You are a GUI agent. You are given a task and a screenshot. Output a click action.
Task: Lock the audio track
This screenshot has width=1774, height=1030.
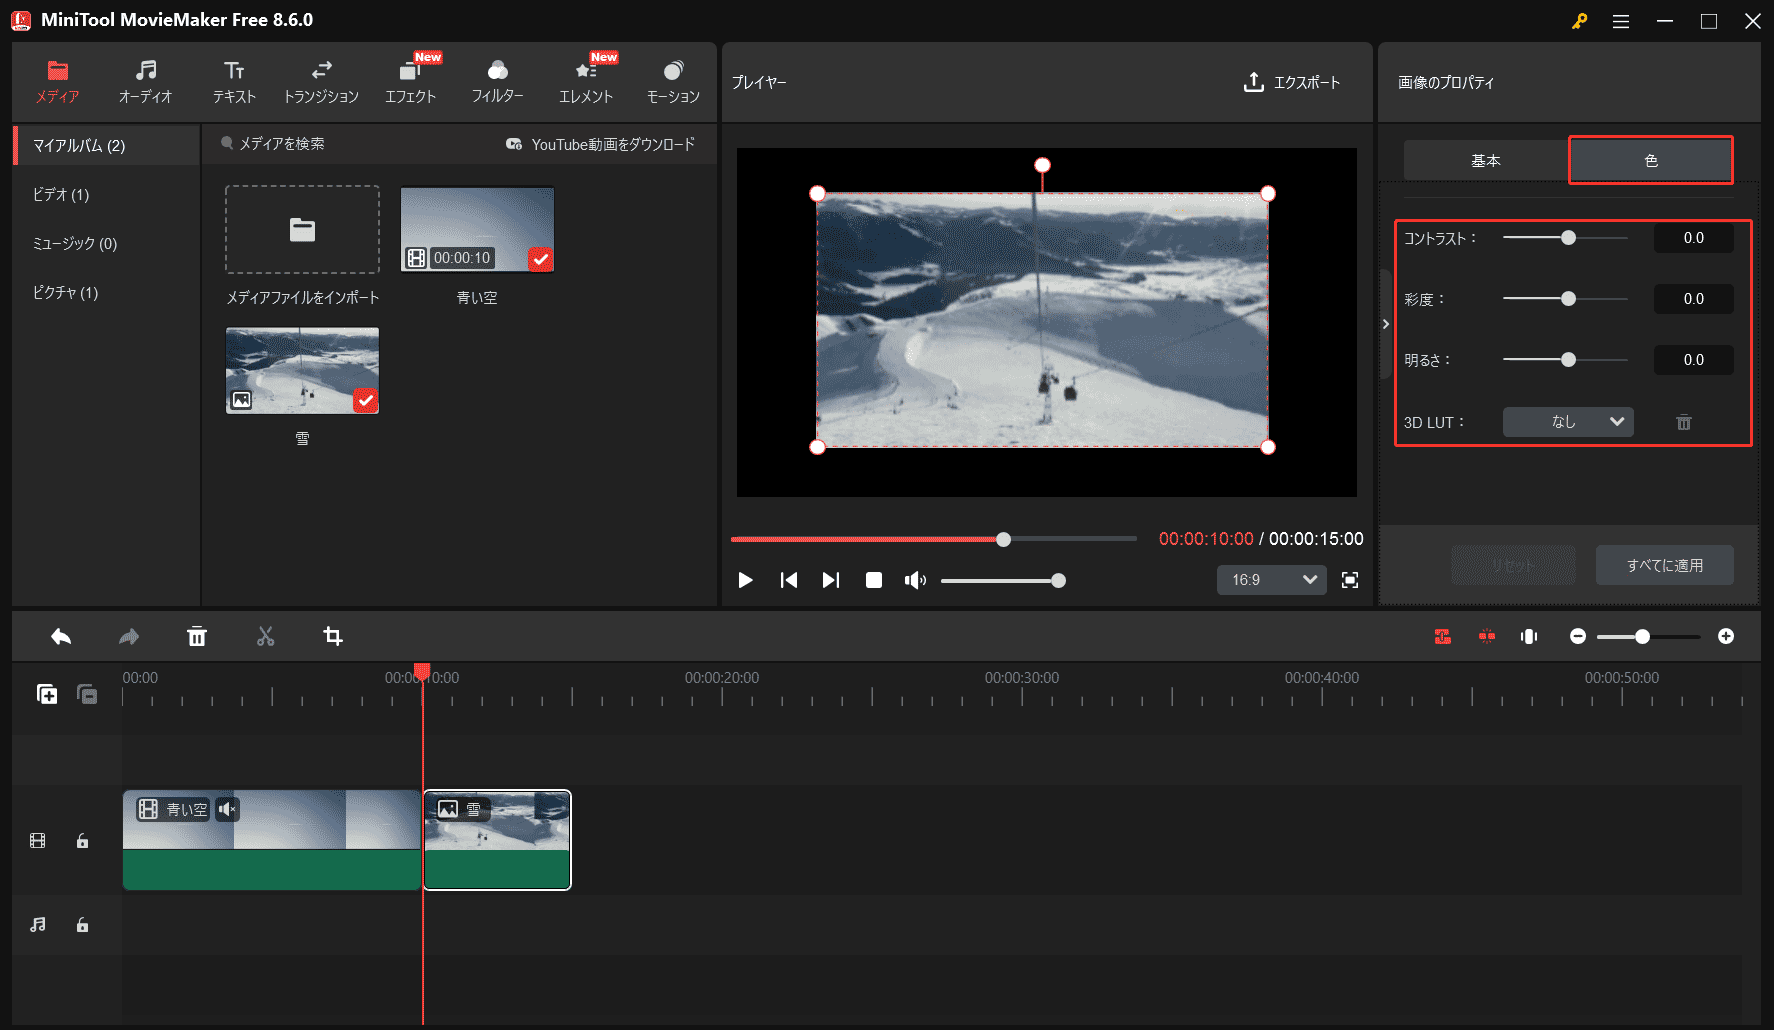pyautogui.click(x=82, y=924)
